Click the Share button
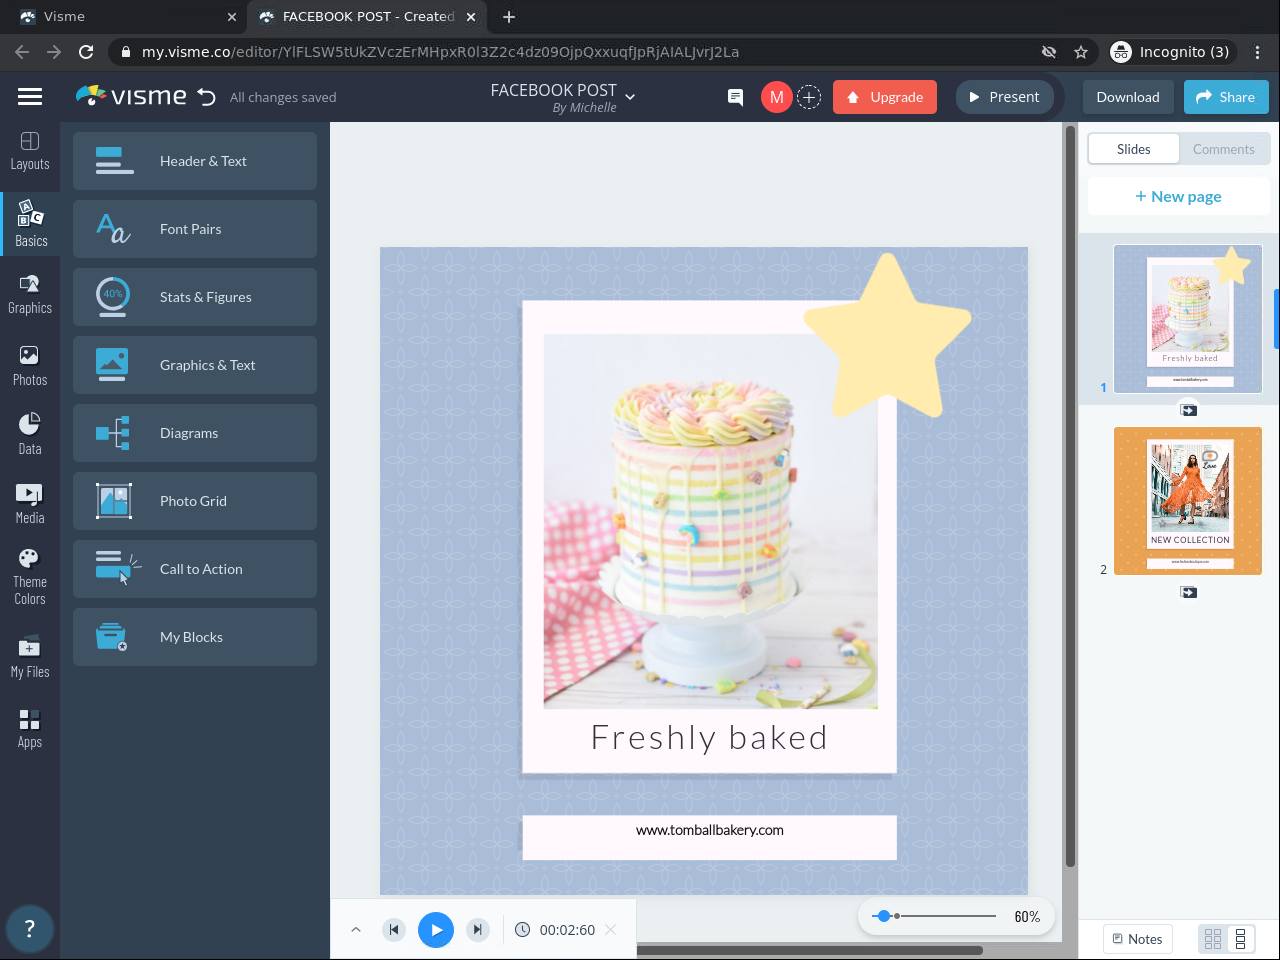1280x960 pixels. pyautogui.click(x=1226, y=97)
